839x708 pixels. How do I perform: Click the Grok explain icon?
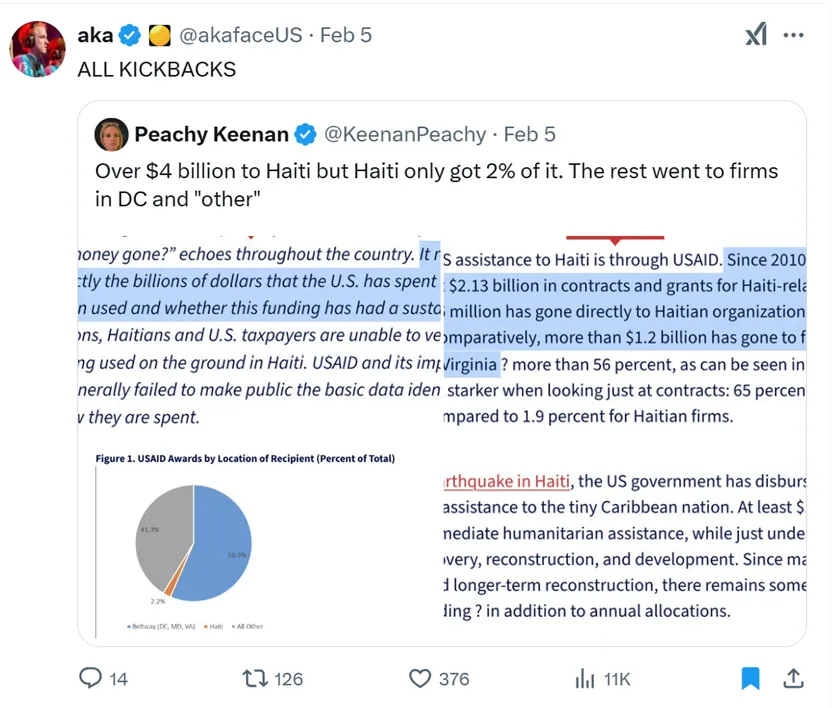click(x=756, y=35)
